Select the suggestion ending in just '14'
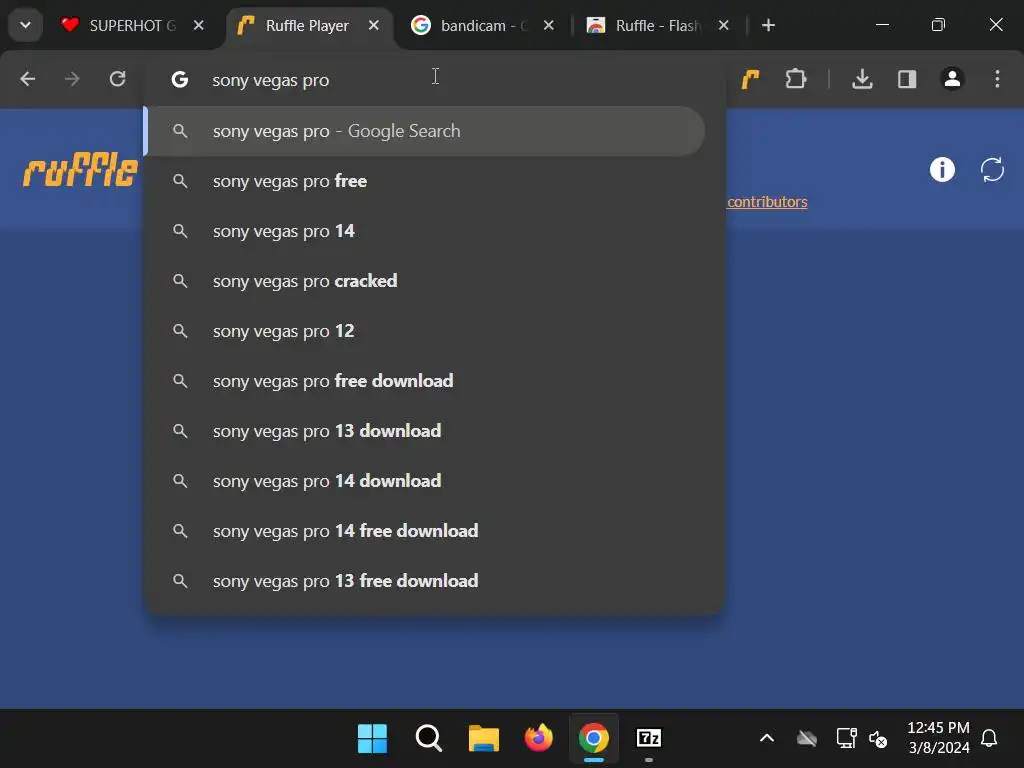Viewport: 1024px width, 768px height. pos(426,231)
